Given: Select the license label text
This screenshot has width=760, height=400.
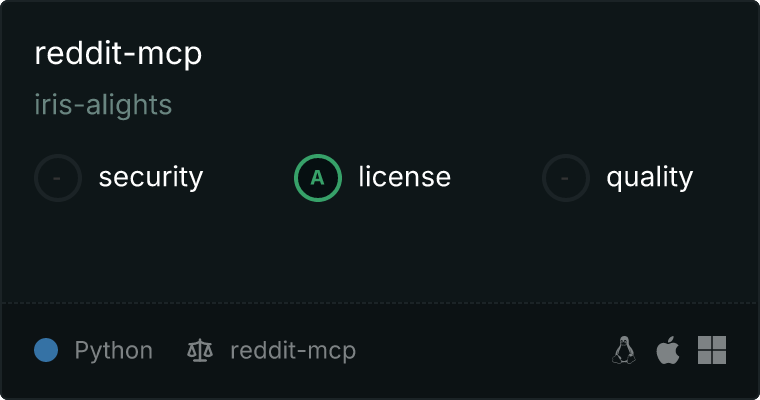Looking at the screenshot, I should 405,176.
